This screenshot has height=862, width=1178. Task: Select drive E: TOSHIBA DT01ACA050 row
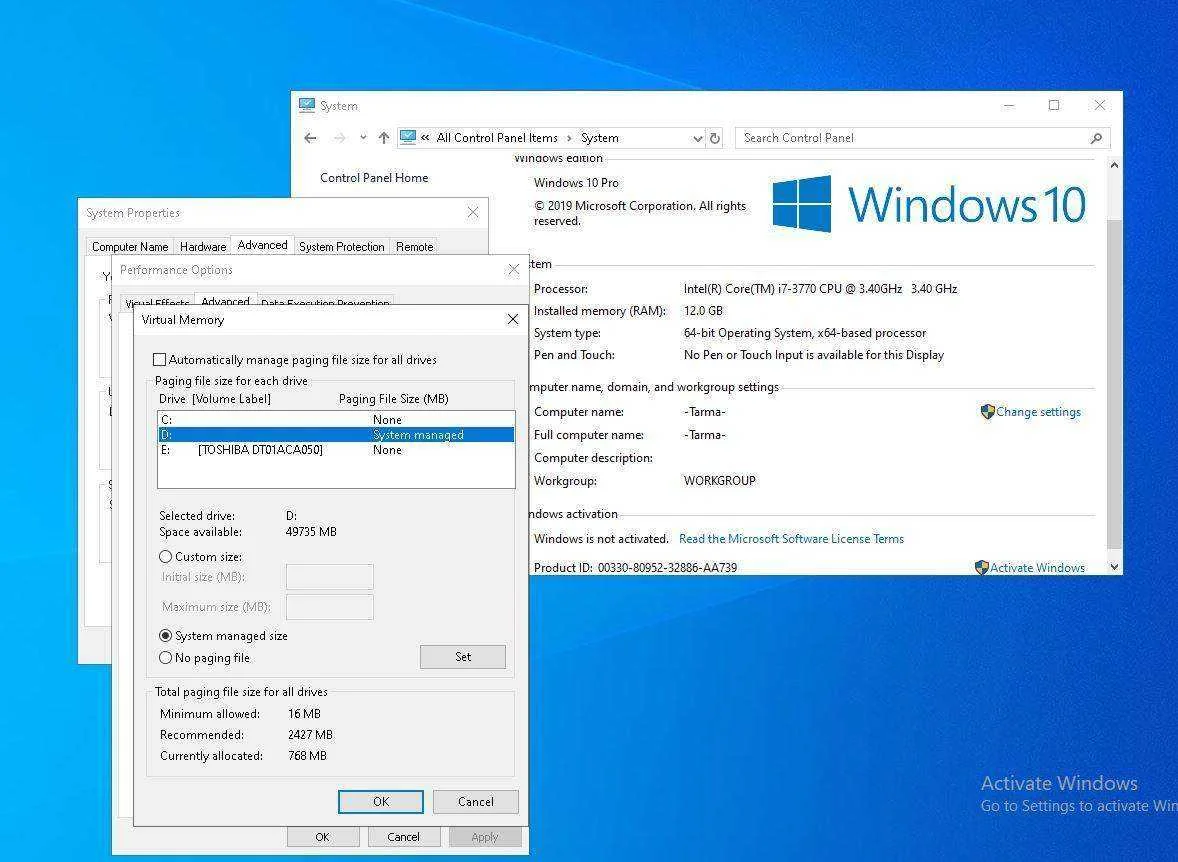(x=336, y=449)
